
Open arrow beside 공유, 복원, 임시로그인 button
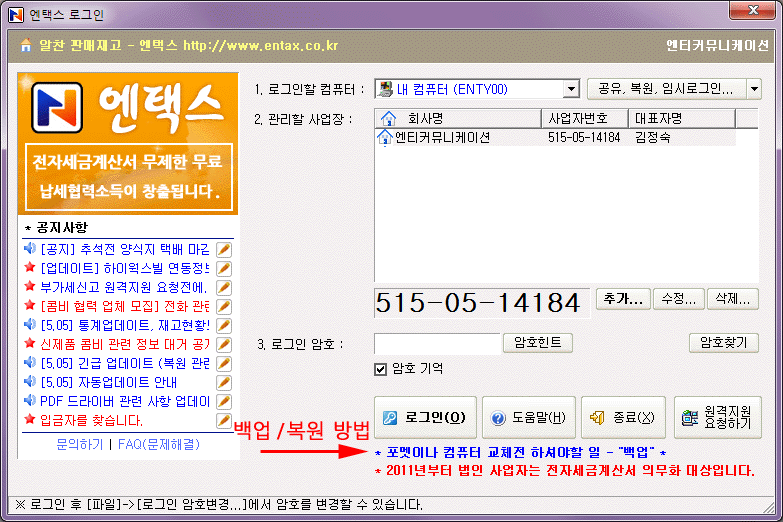[x=754, y=89]
